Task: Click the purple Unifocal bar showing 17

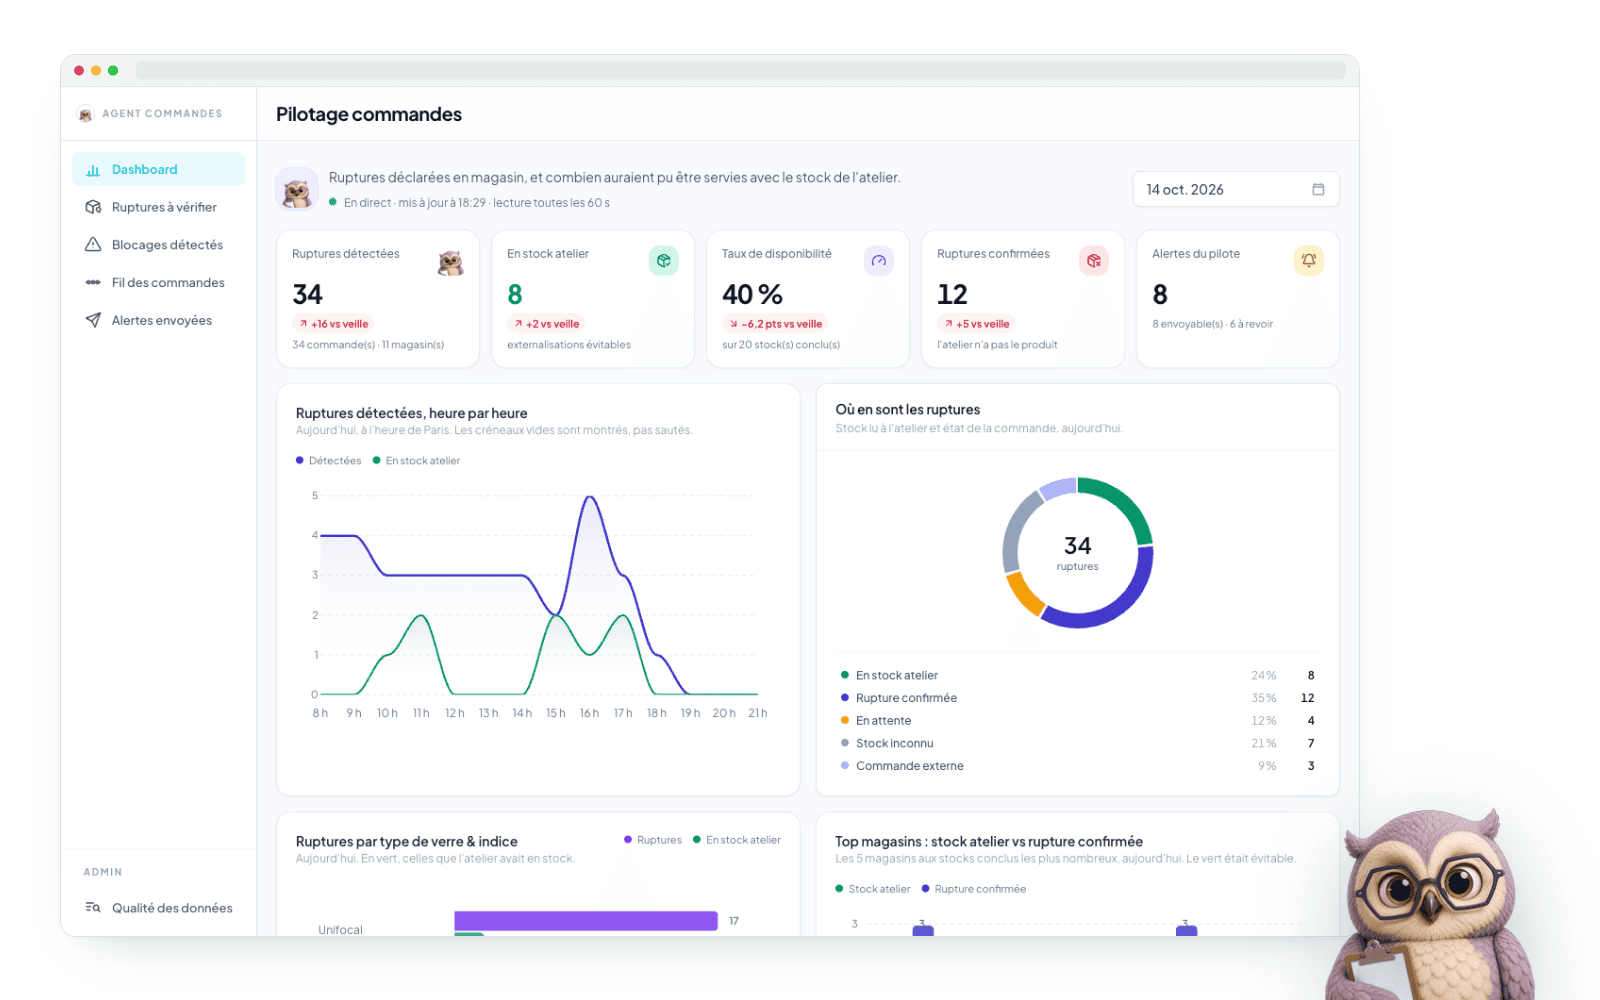Action: tap(586, 921)
